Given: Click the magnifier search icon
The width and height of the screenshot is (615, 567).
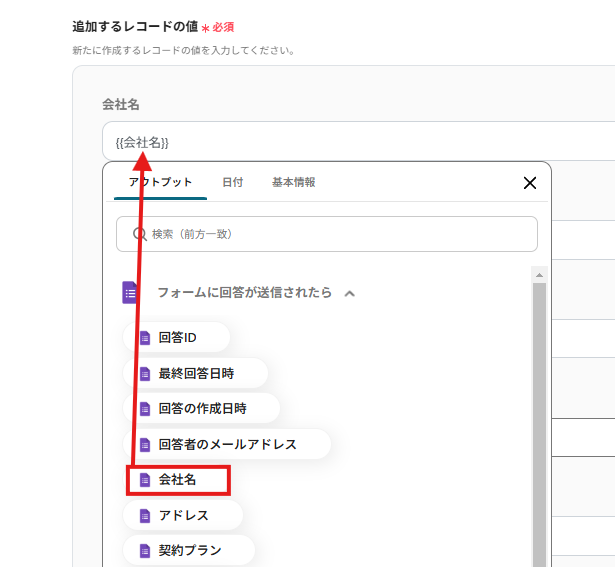Looking at the screenshot, I should coord(139,234).
